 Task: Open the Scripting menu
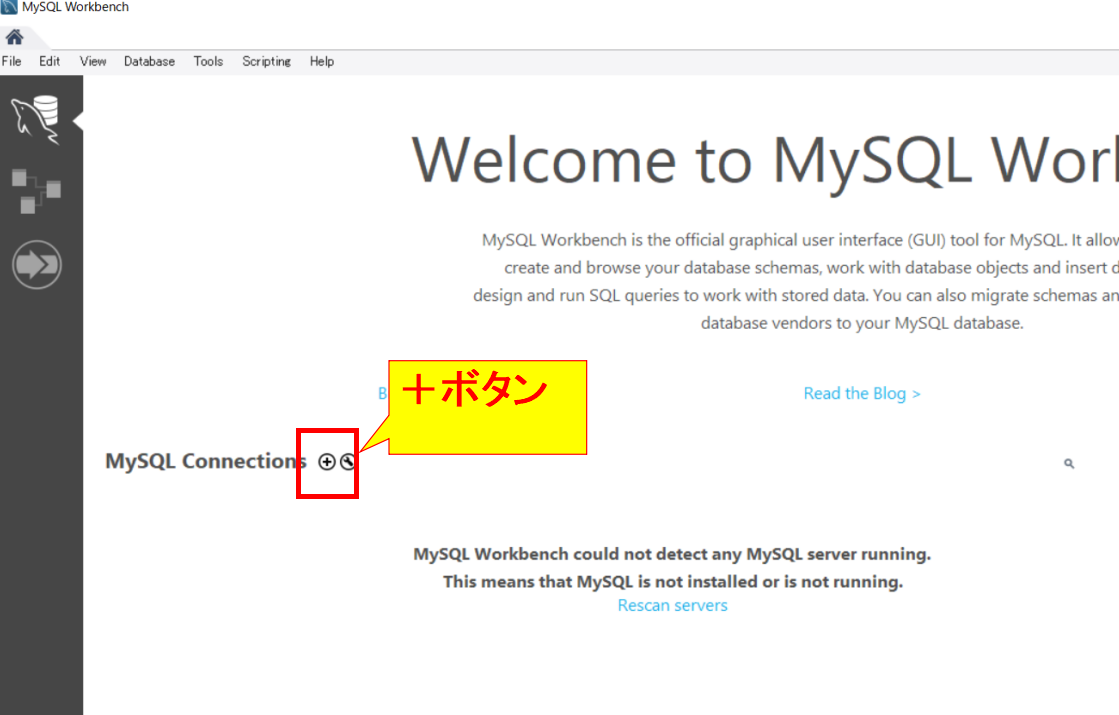[x=266, y=61]
